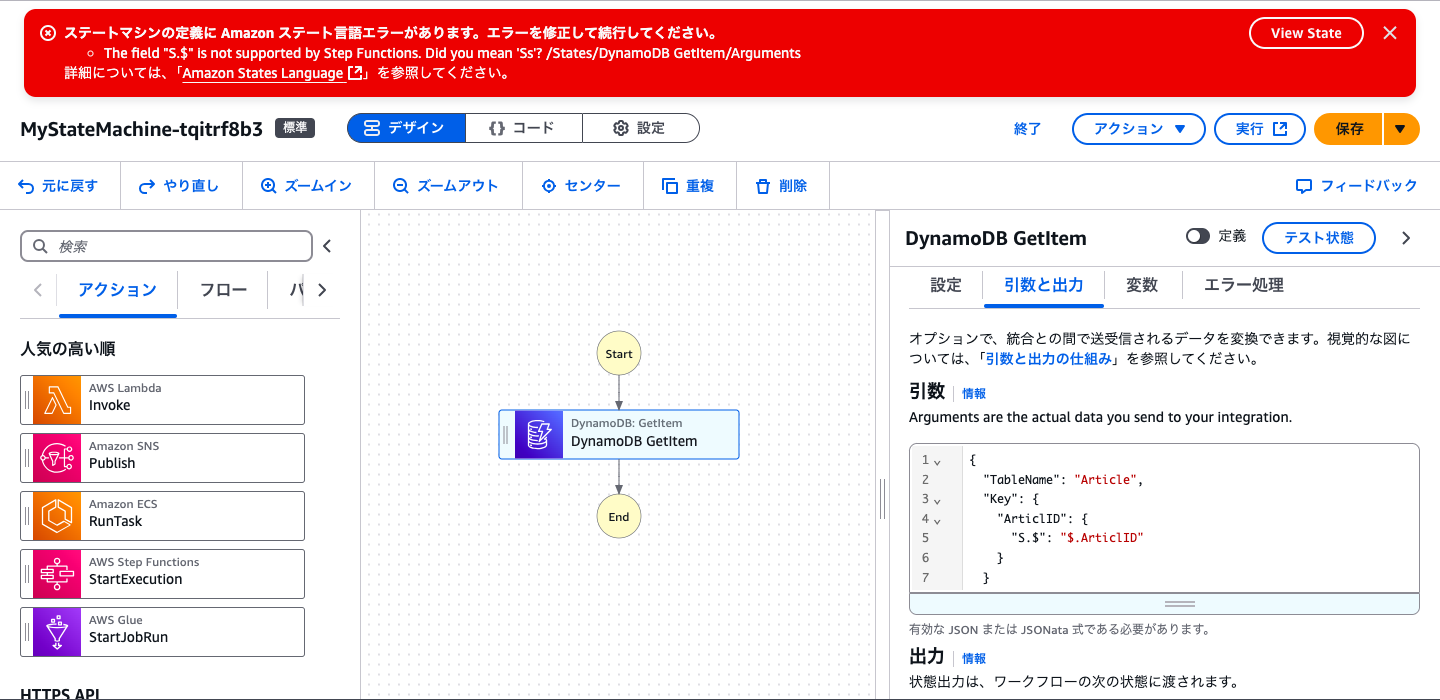
Task: Click the vertical splitter handle beside inspector
Action: tap(883, 498)
